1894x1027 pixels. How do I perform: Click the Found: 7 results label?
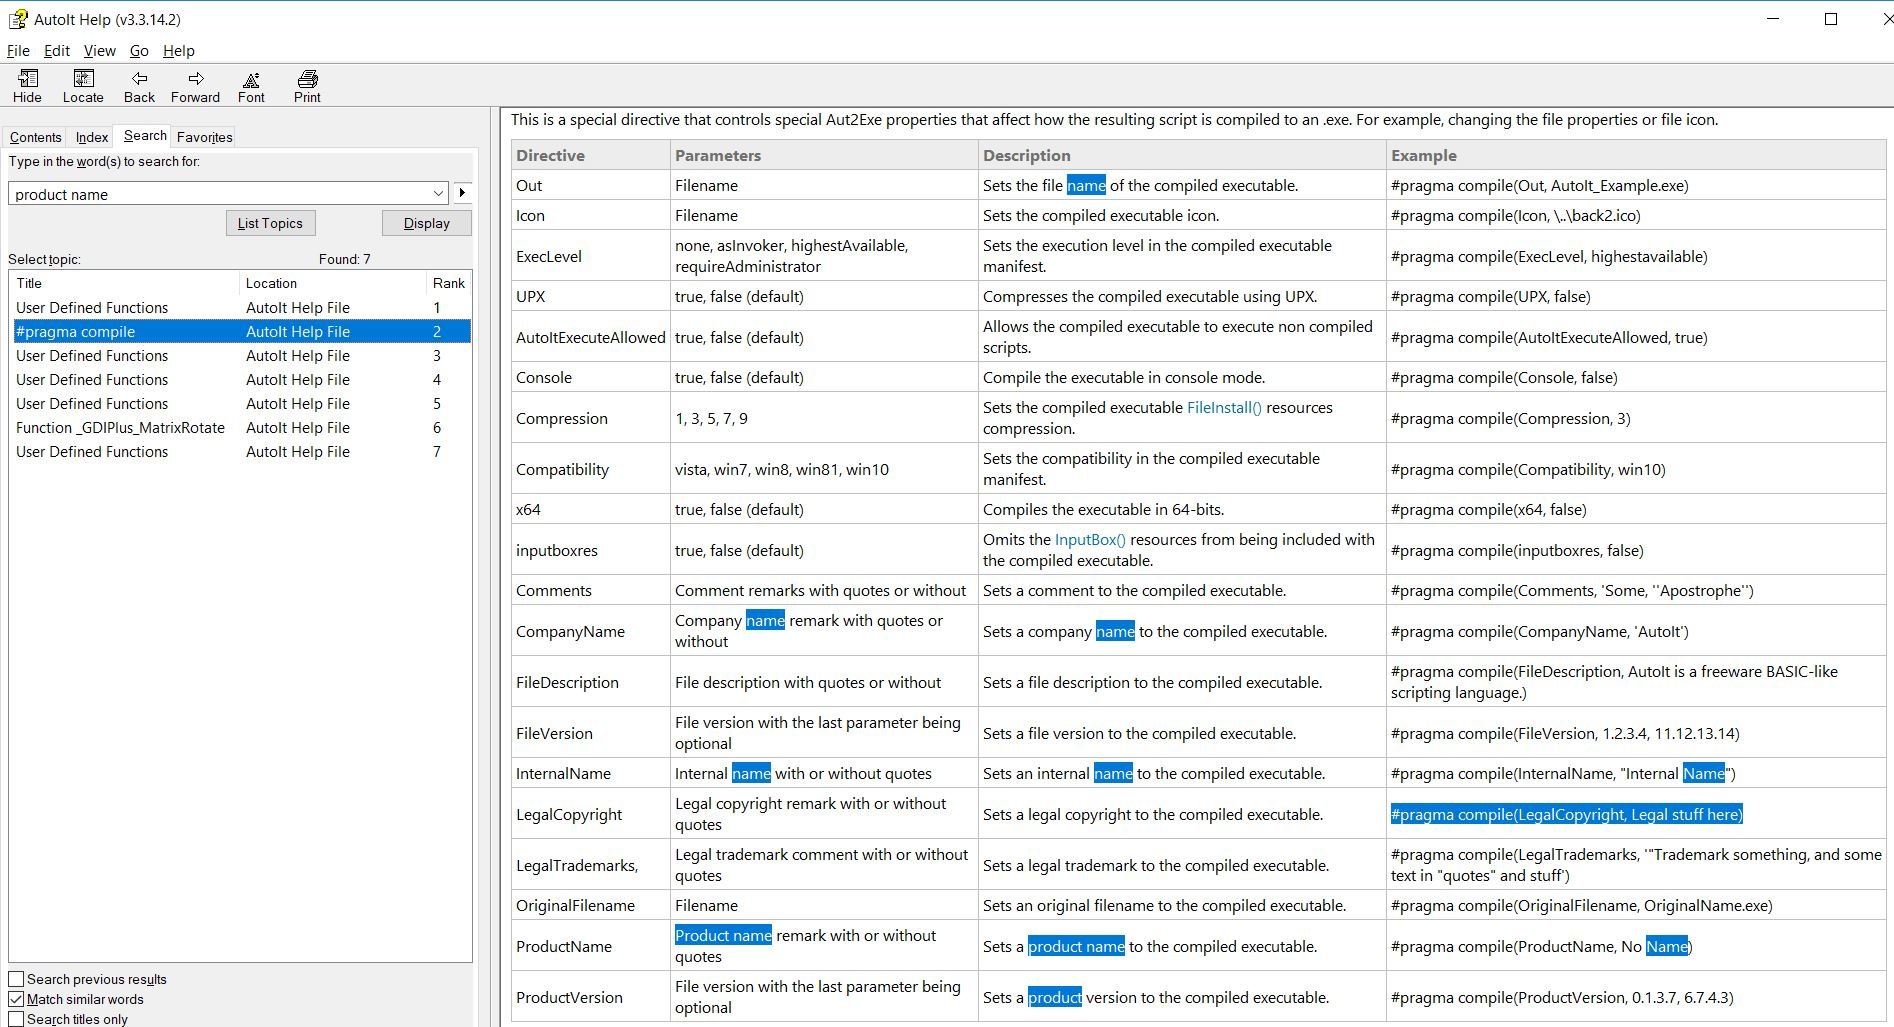(x=344, y=259)
